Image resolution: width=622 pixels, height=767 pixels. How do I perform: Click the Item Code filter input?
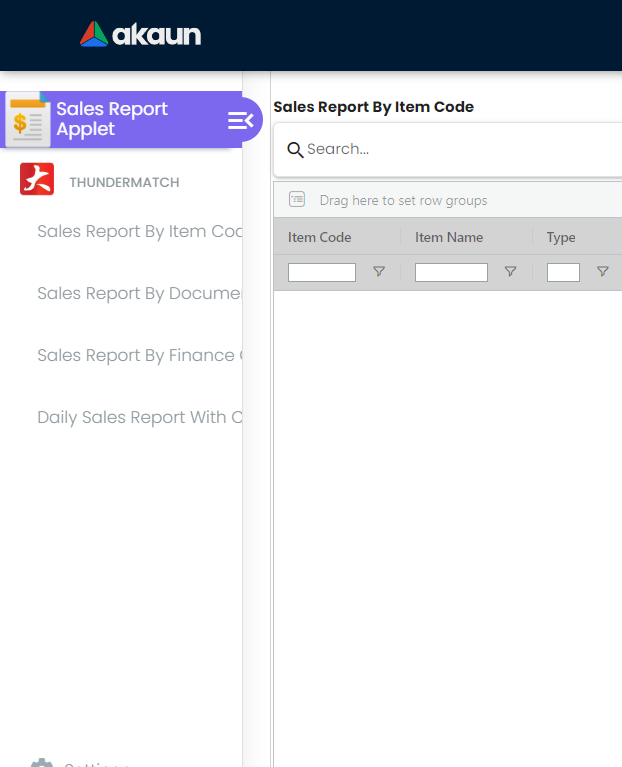322,272
